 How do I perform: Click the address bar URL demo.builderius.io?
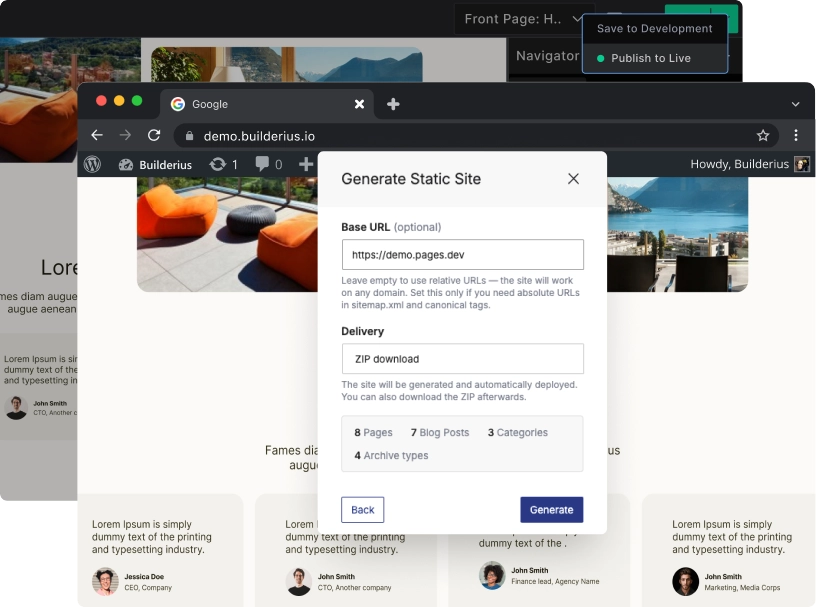259,136
